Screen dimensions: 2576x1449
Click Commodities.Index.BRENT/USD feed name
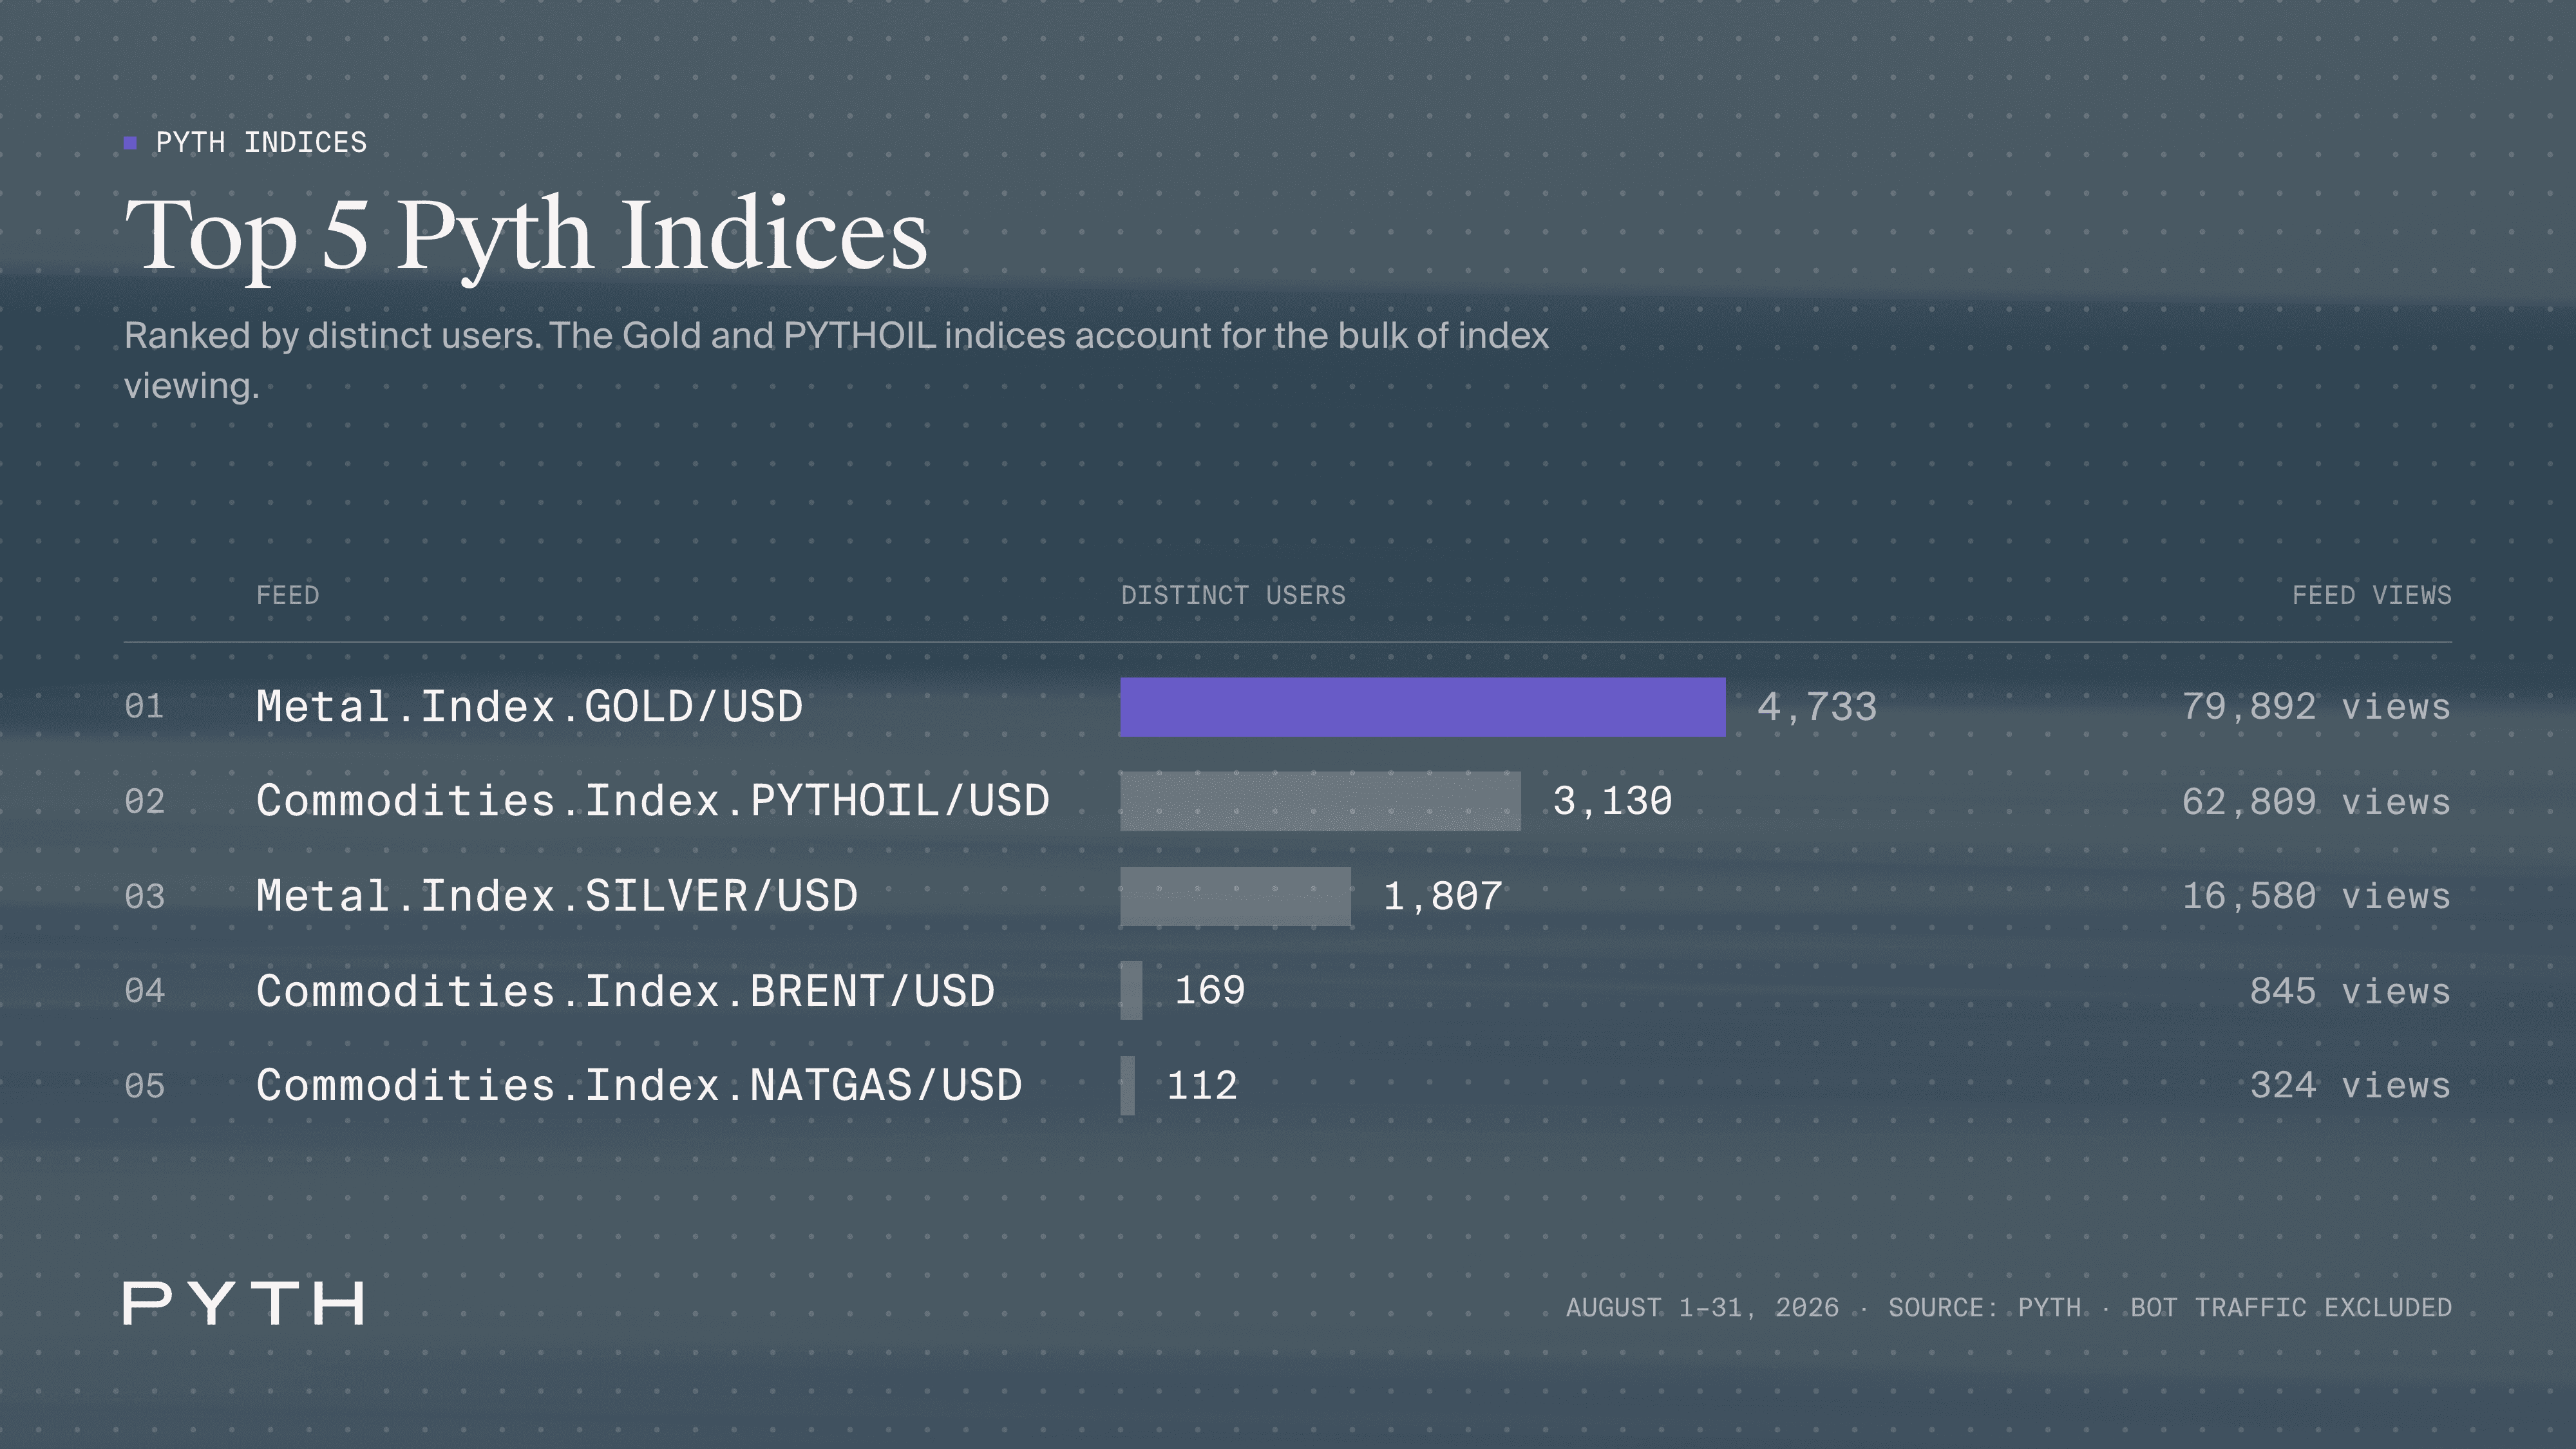coord(626,991)
